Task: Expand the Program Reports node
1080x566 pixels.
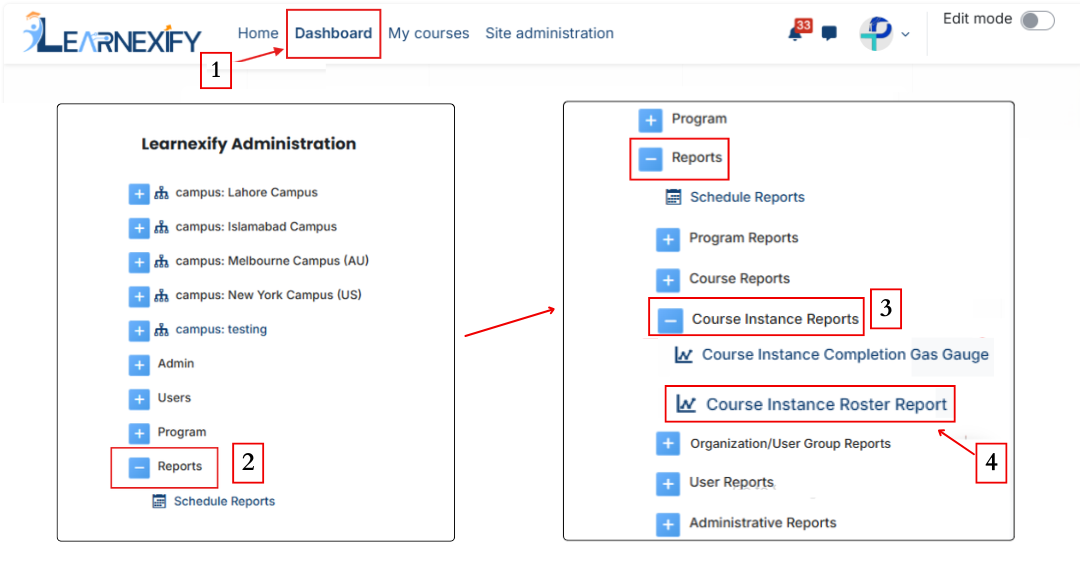Action: point(667,240)
